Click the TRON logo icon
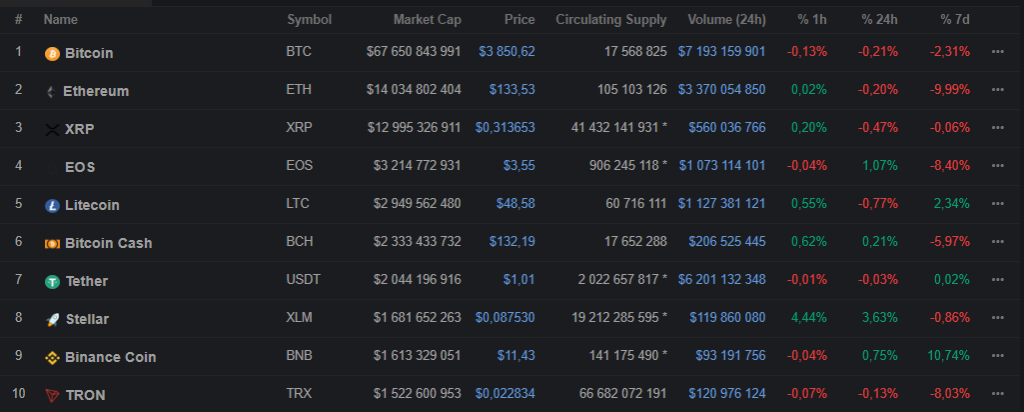1024x412 pixels. tap(53, 396)
